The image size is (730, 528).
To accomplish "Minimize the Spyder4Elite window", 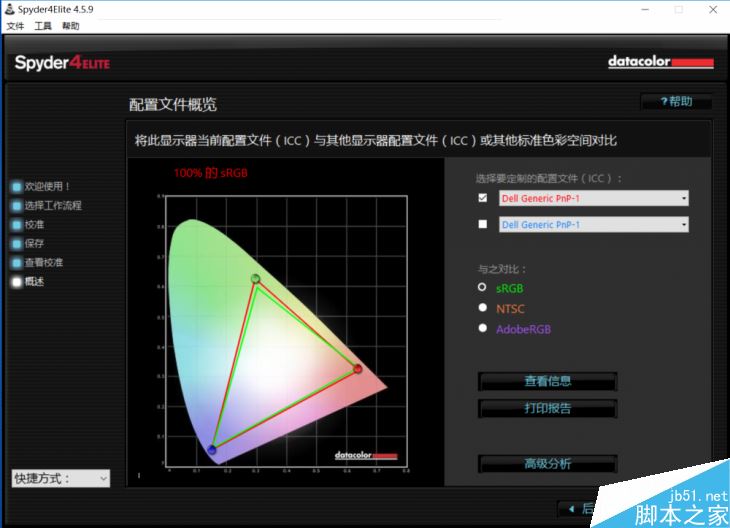I will click(x=645, y=9).
